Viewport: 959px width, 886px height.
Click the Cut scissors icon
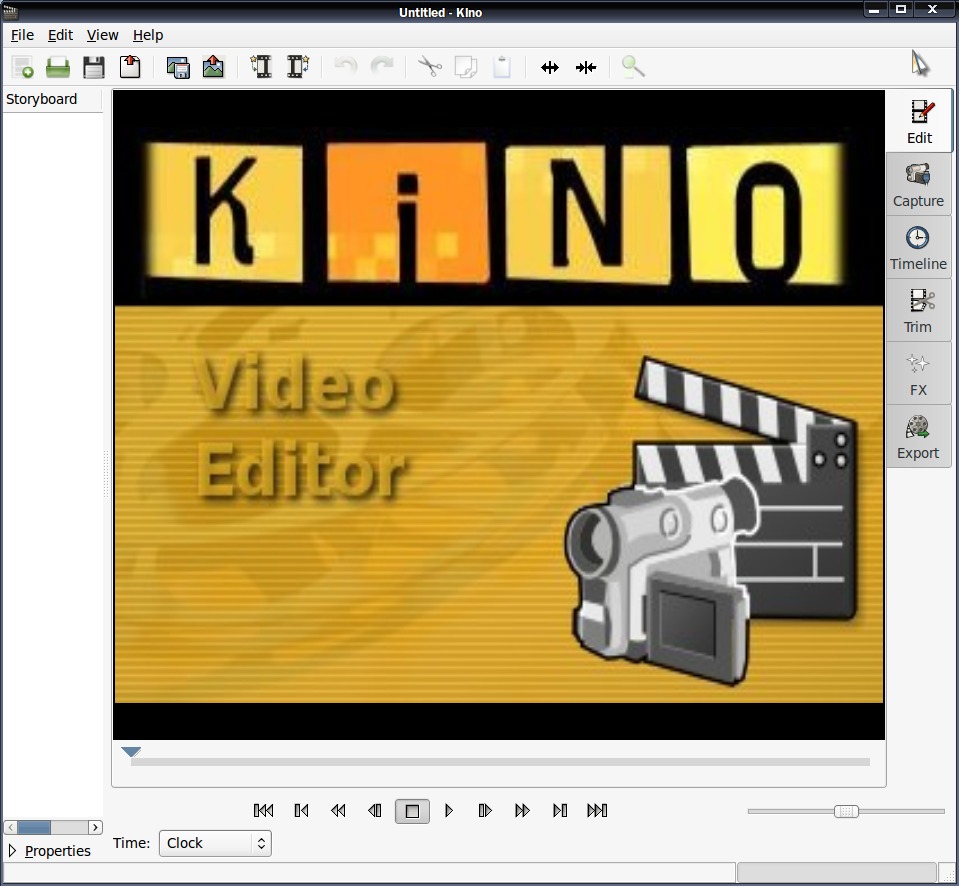pyautogui.click(x=430, y=66)
